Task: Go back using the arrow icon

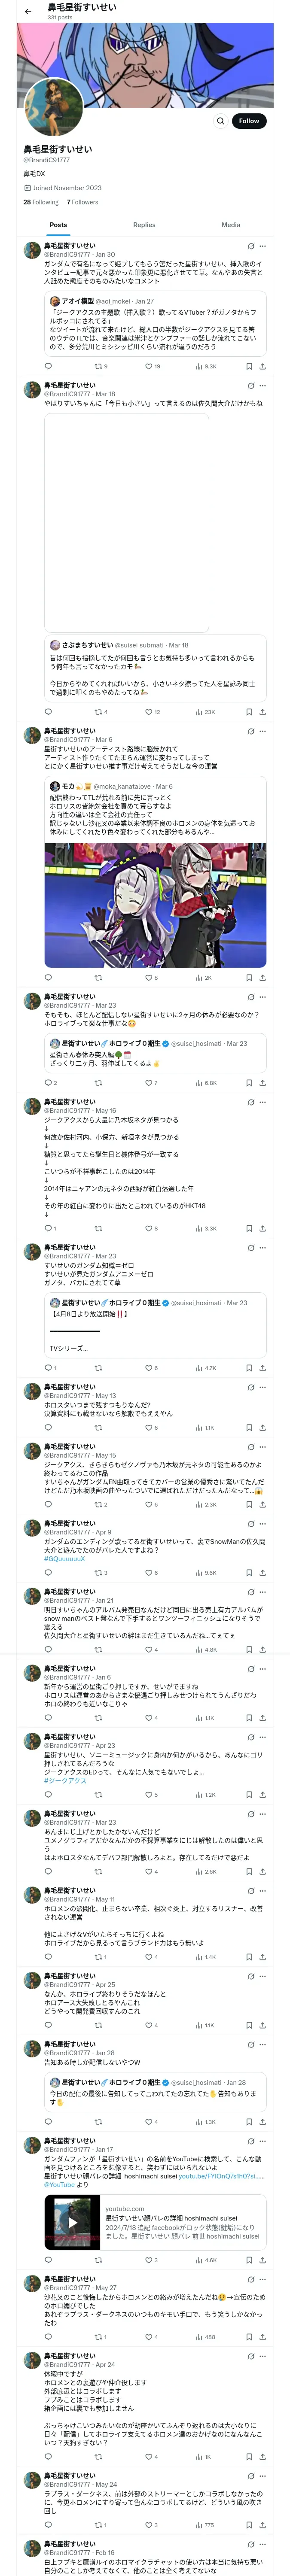Action: tap(27, 11)
